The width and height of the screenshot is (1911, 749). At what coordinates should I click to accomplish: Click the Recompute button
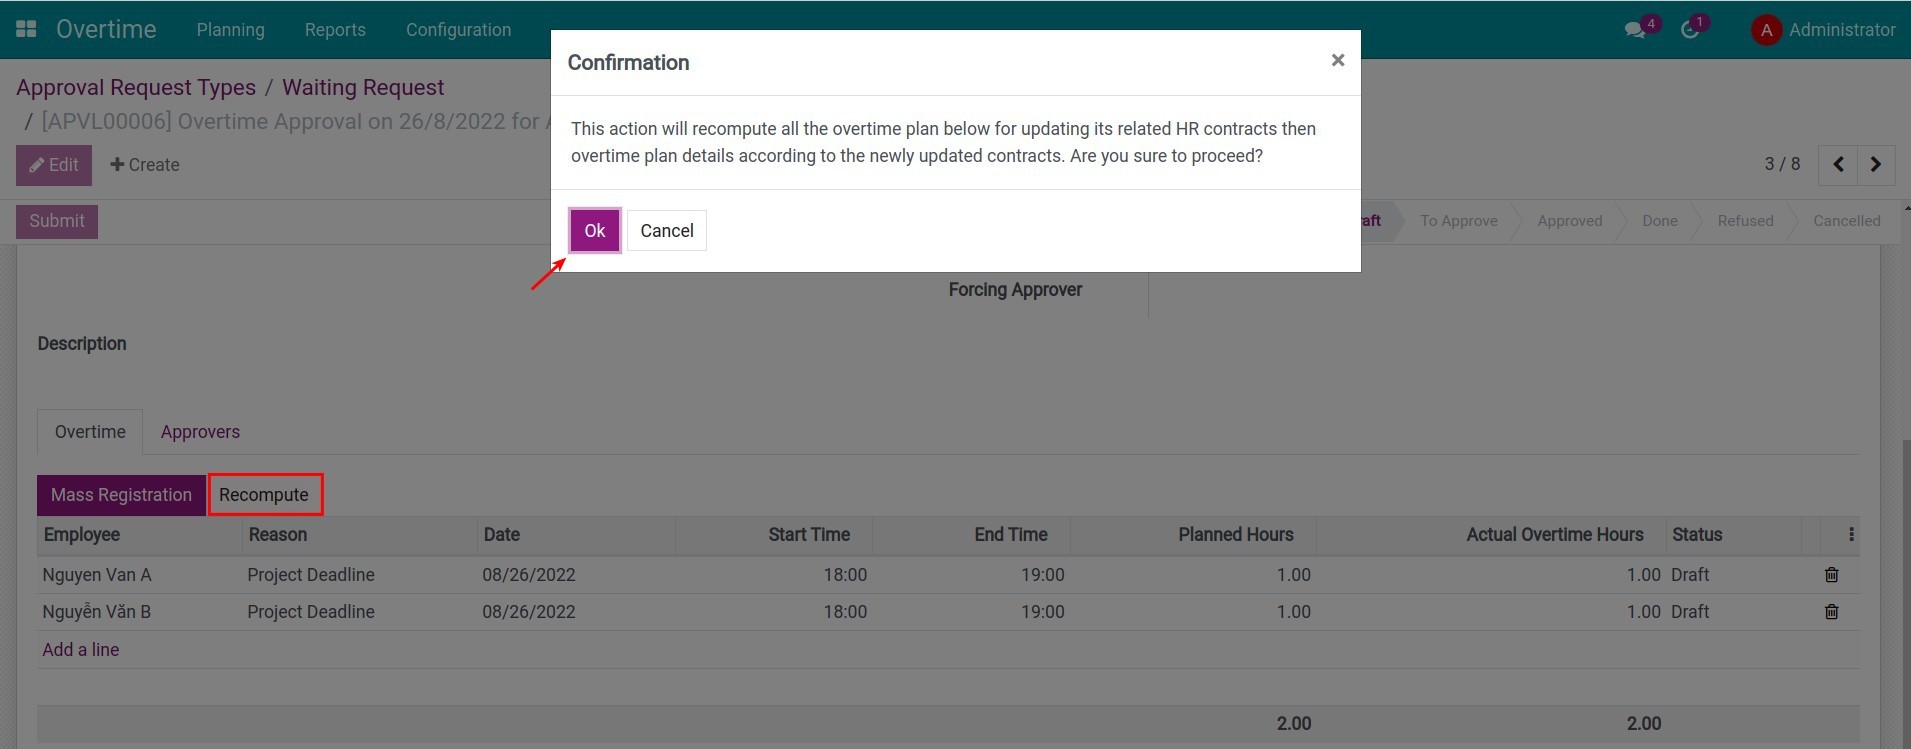pyautogui.click(x=264, y=495)
